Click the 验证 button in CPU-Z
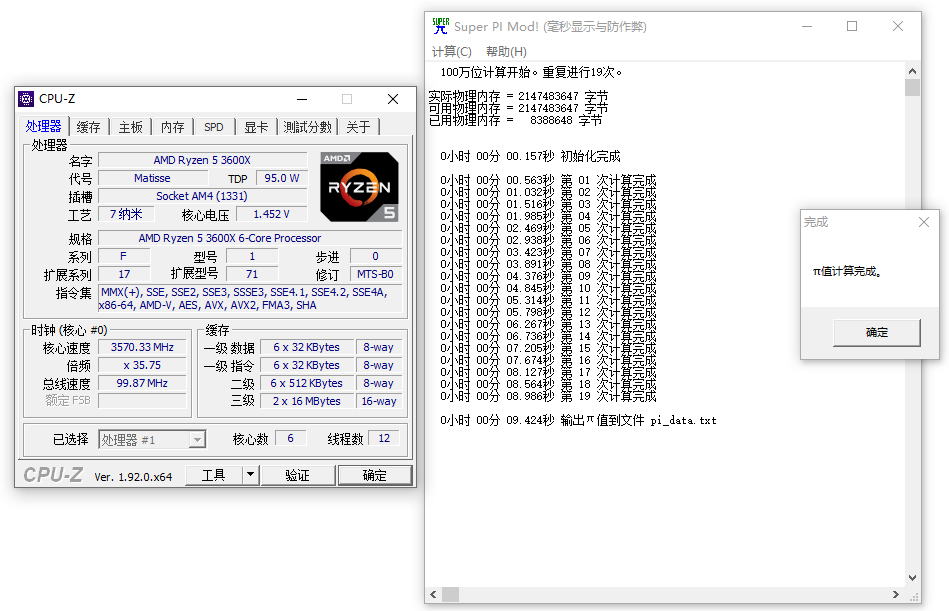 pos(297,475)
